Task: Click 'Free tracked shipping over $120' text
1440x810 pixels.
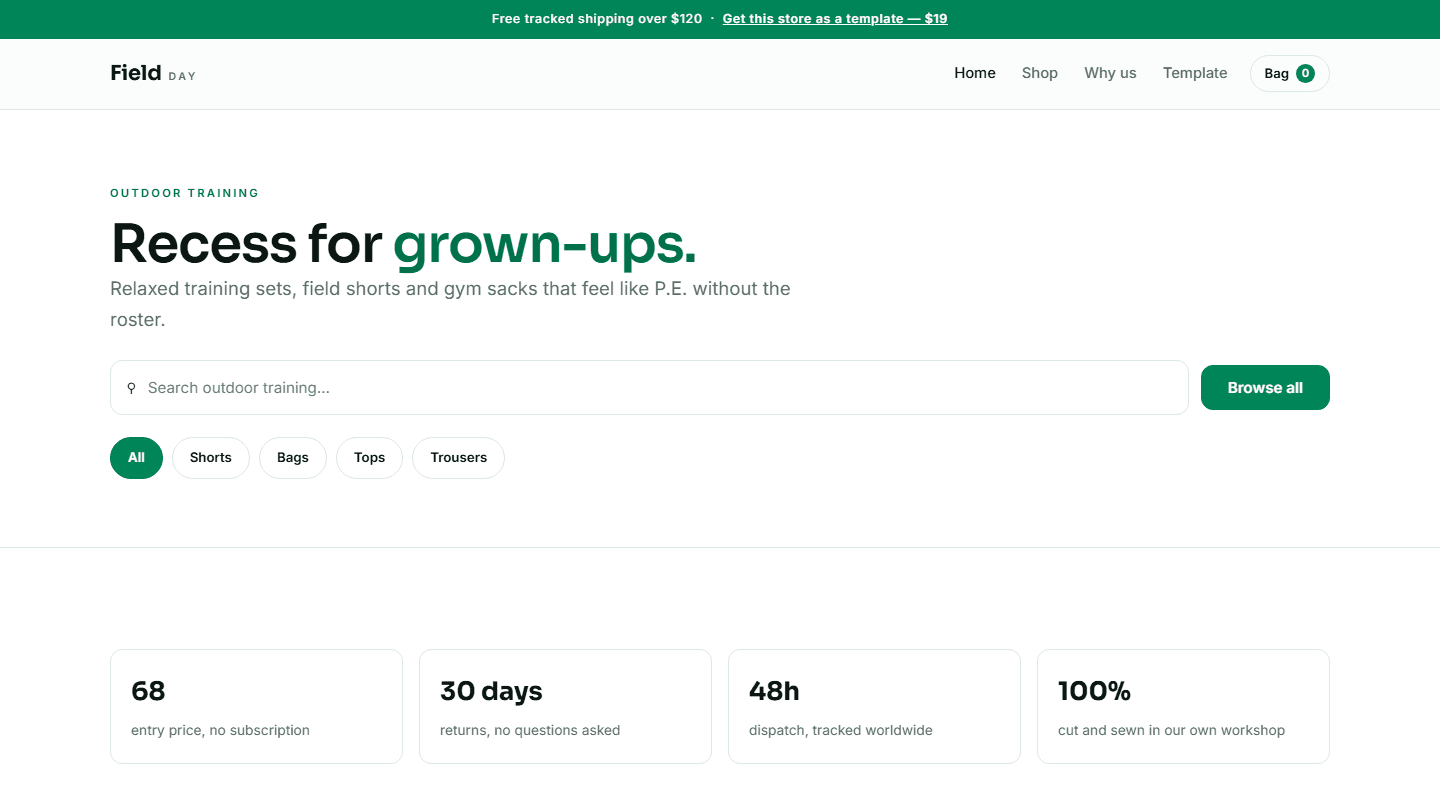Action: [x=597, y=19]
